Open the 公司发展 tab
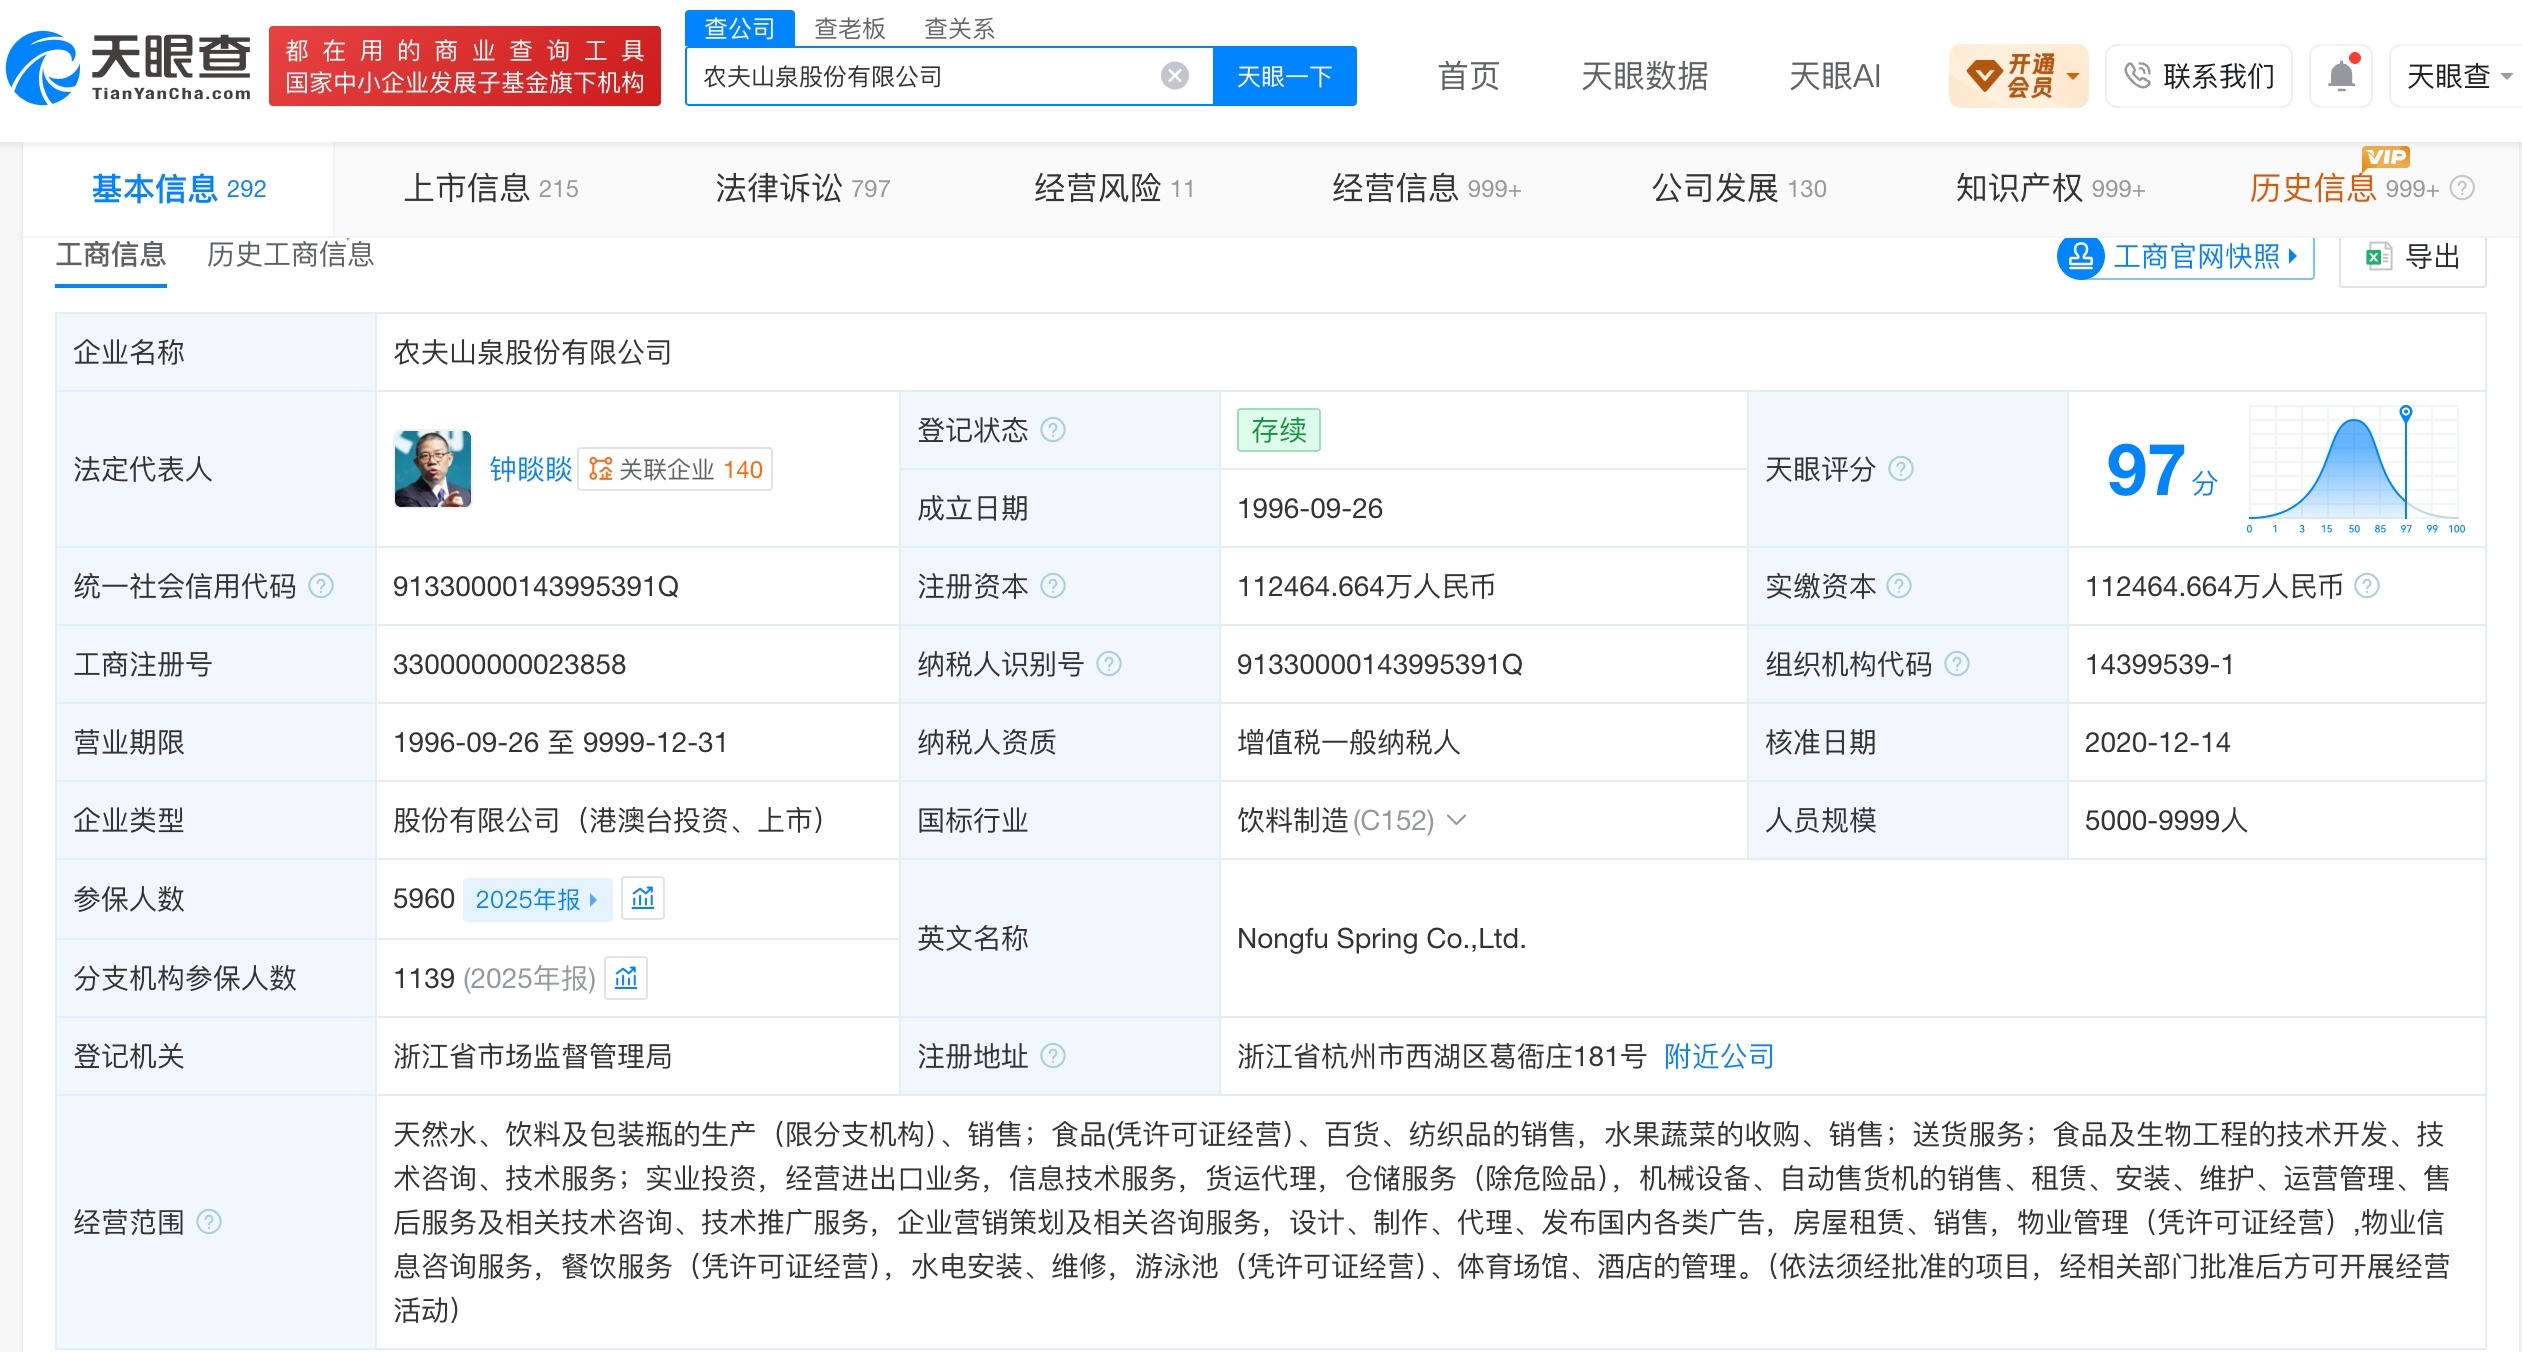2522x1352 pixels. (x=1739, y=188)
